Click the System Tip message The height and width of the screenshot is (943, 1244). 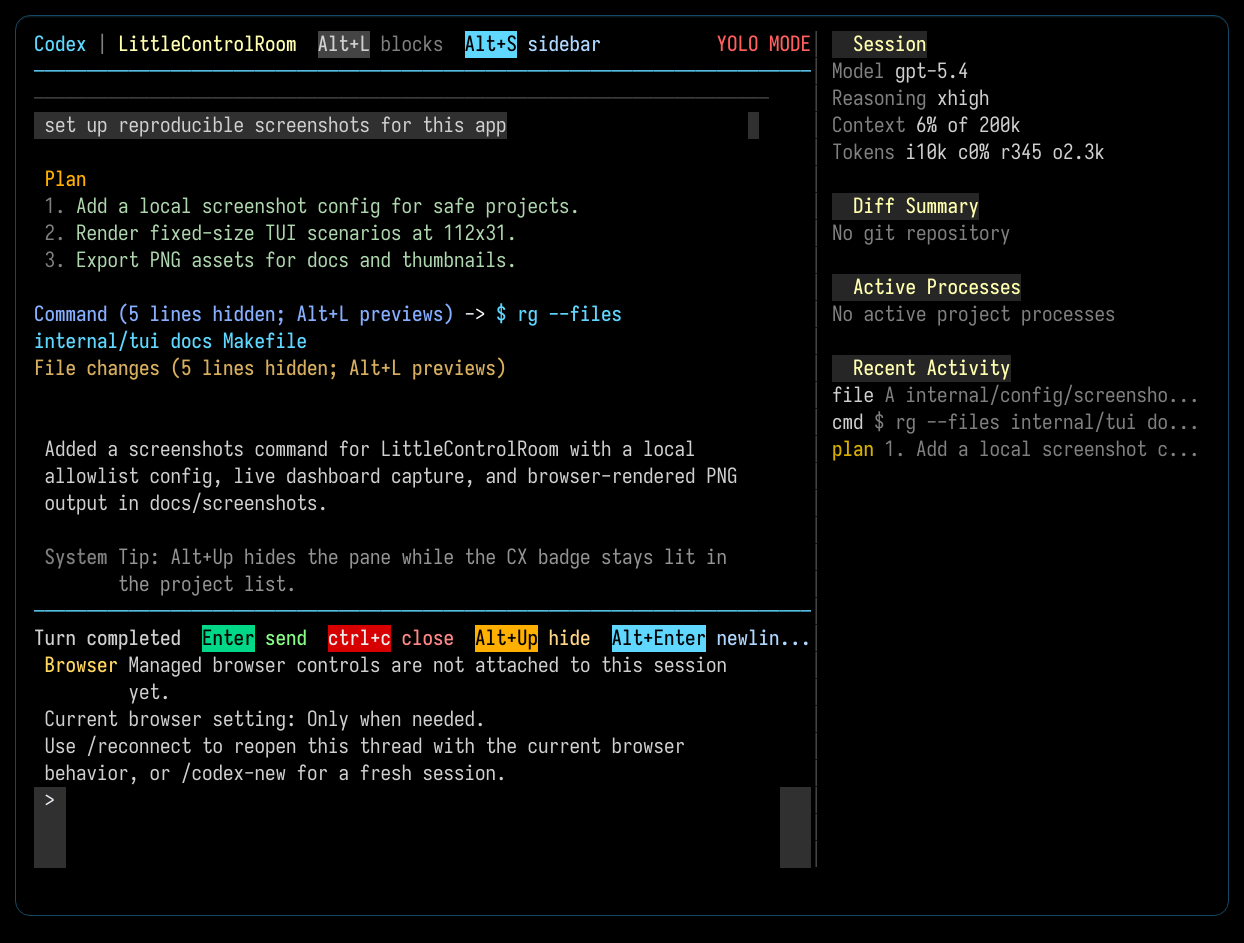pos(386,570)
